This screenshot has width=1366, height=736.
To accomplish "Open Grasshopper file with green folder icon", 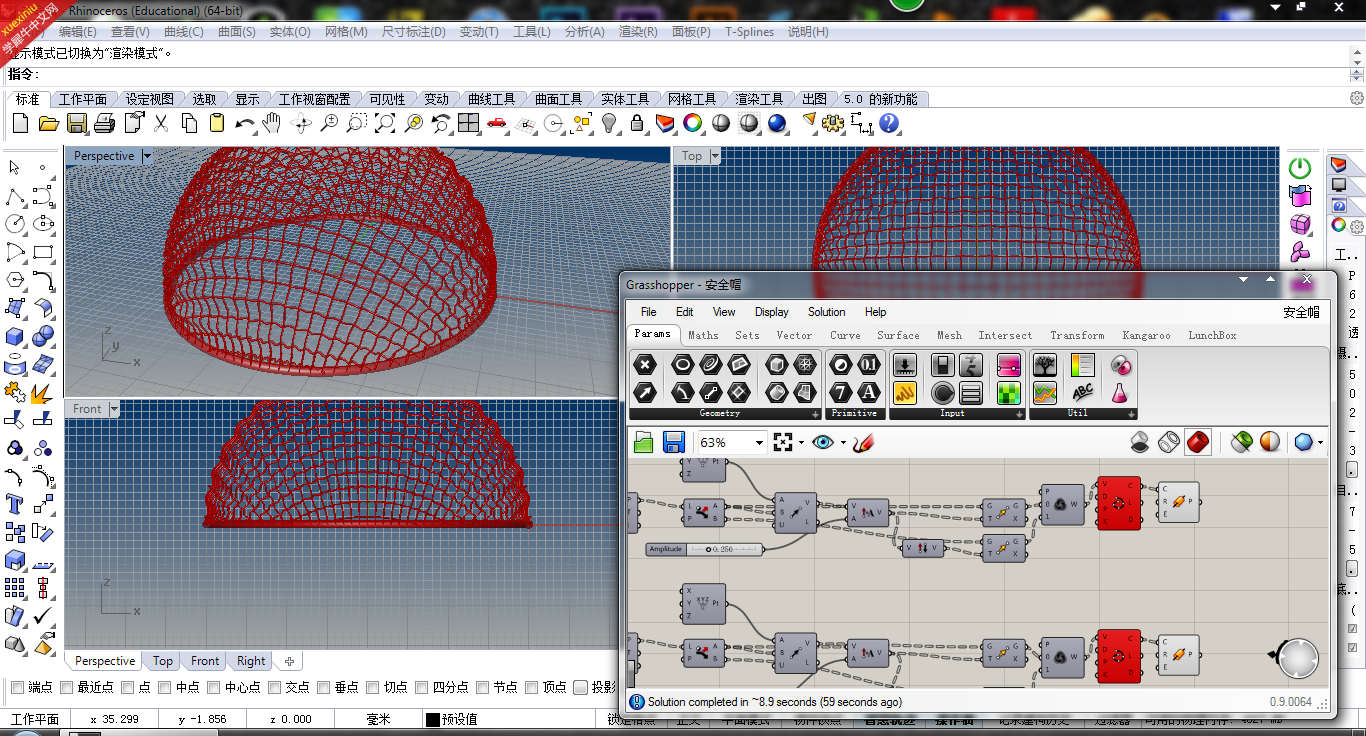I will tap(643, 442).
